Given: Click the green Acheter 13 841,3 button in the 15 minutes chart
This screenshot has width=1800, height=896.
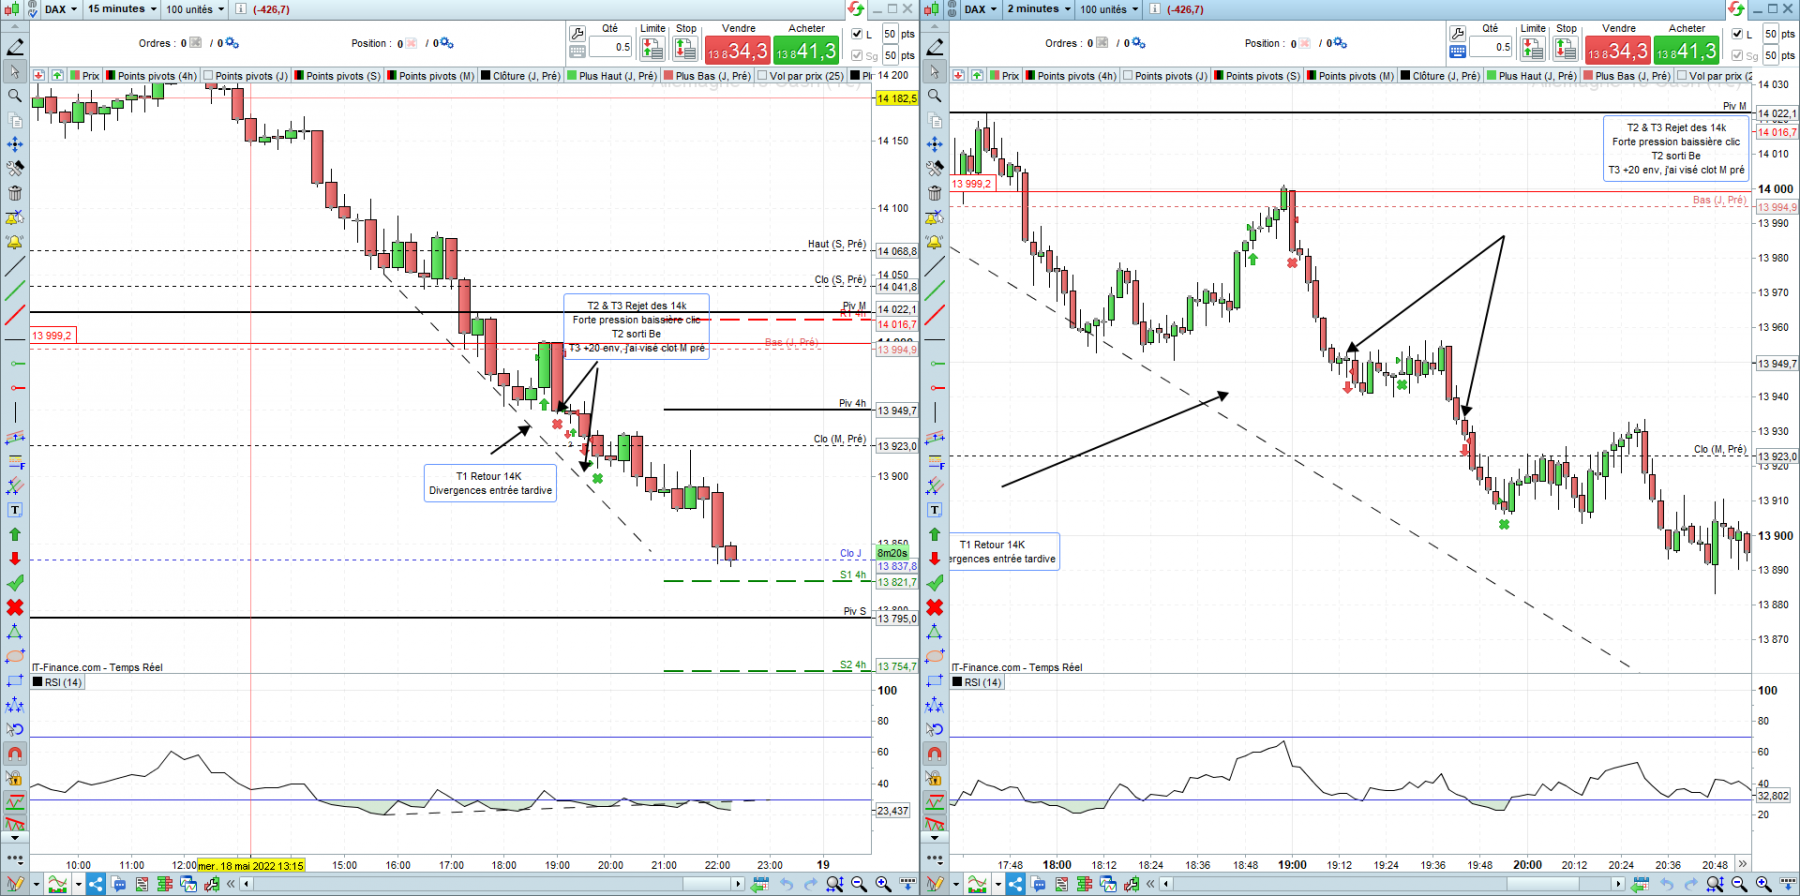Looking at the screenshot, I should 806,50.
